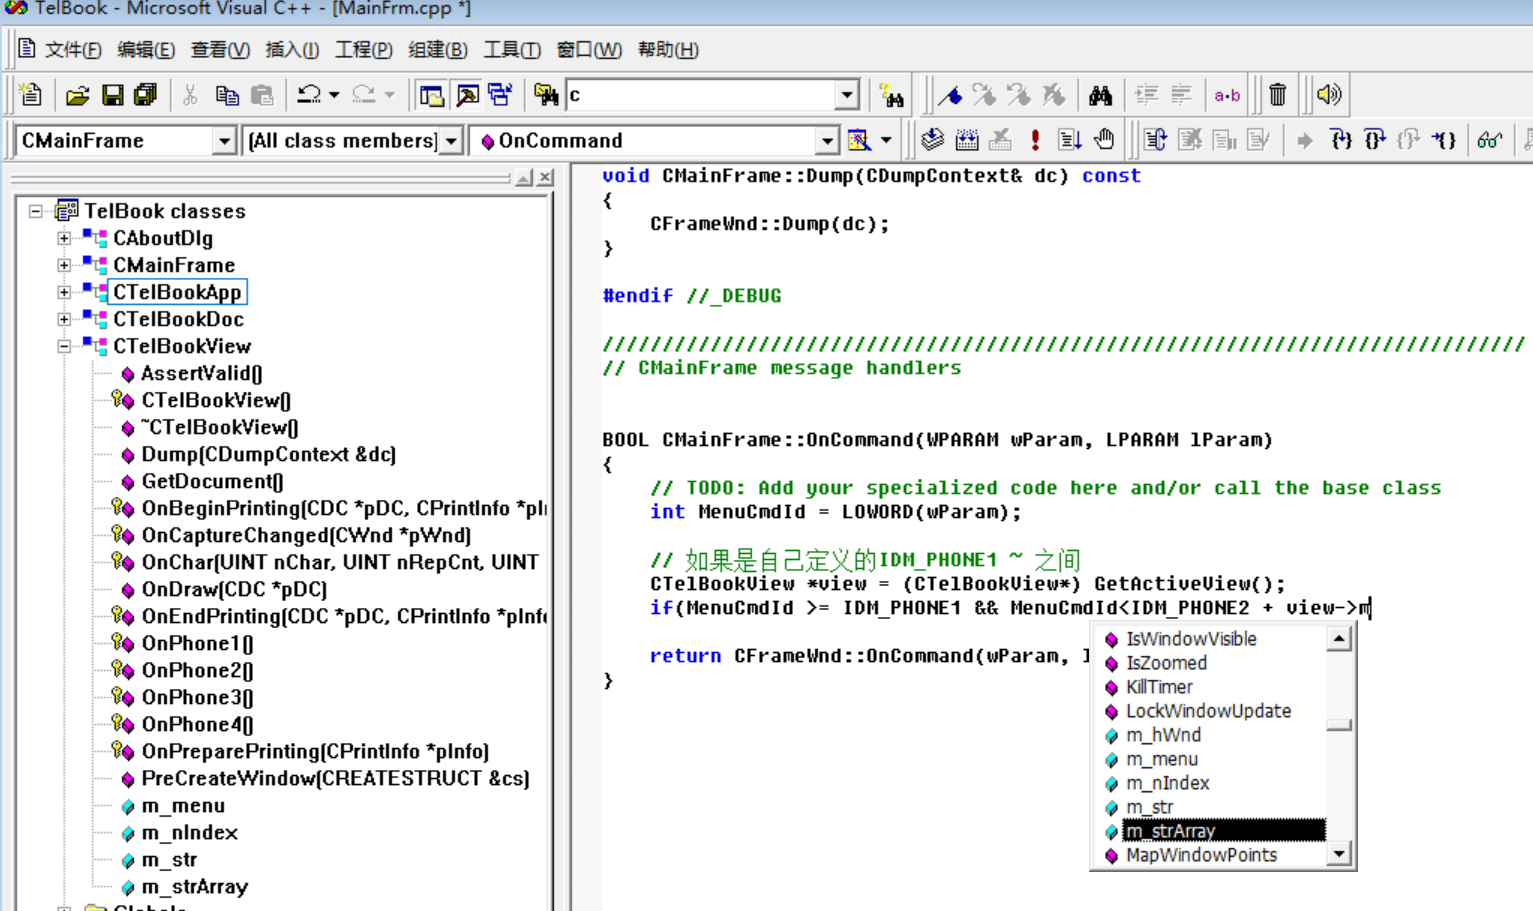This screenshot has width=1533, height=911.
Task: Click the Go debug icon
Action: click(x=1070, y=140)
